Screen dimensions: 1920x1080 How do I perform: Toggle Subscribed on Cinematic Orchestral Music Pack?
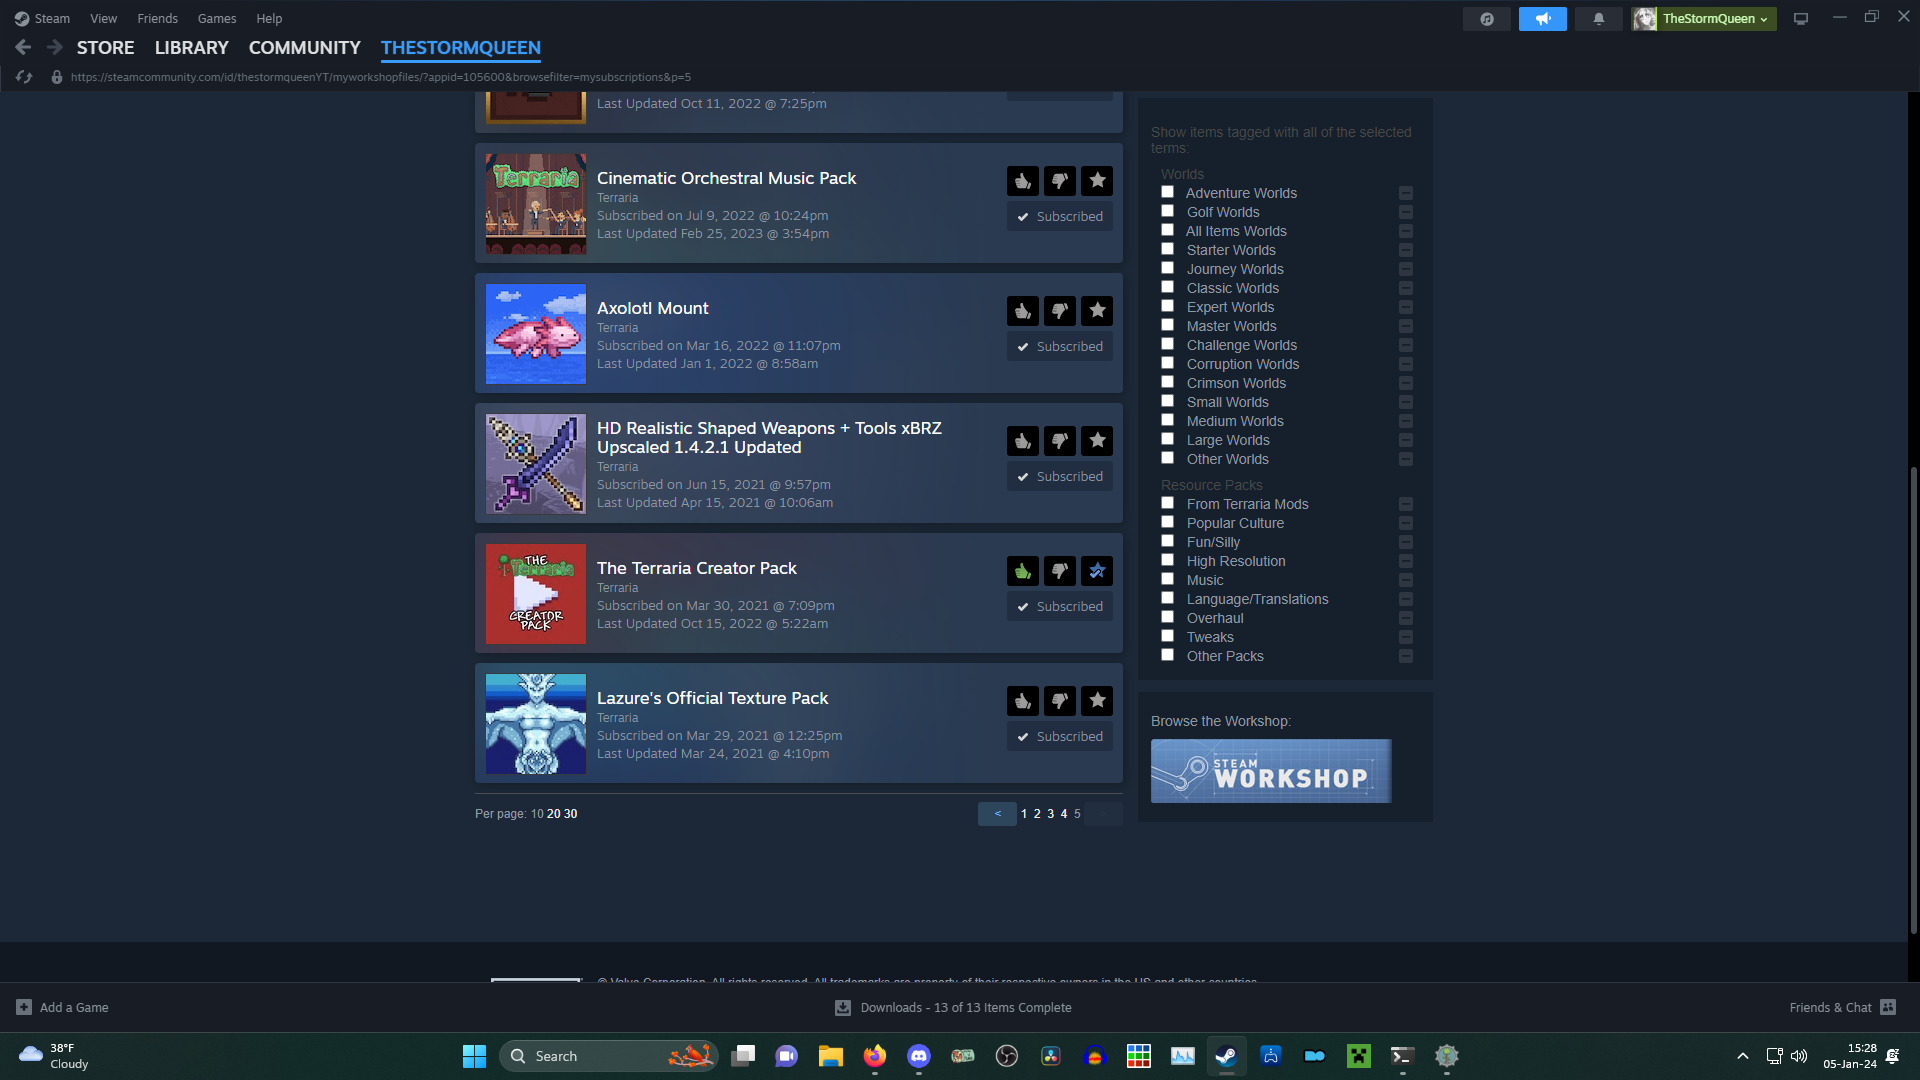[x=1059, y=217]
